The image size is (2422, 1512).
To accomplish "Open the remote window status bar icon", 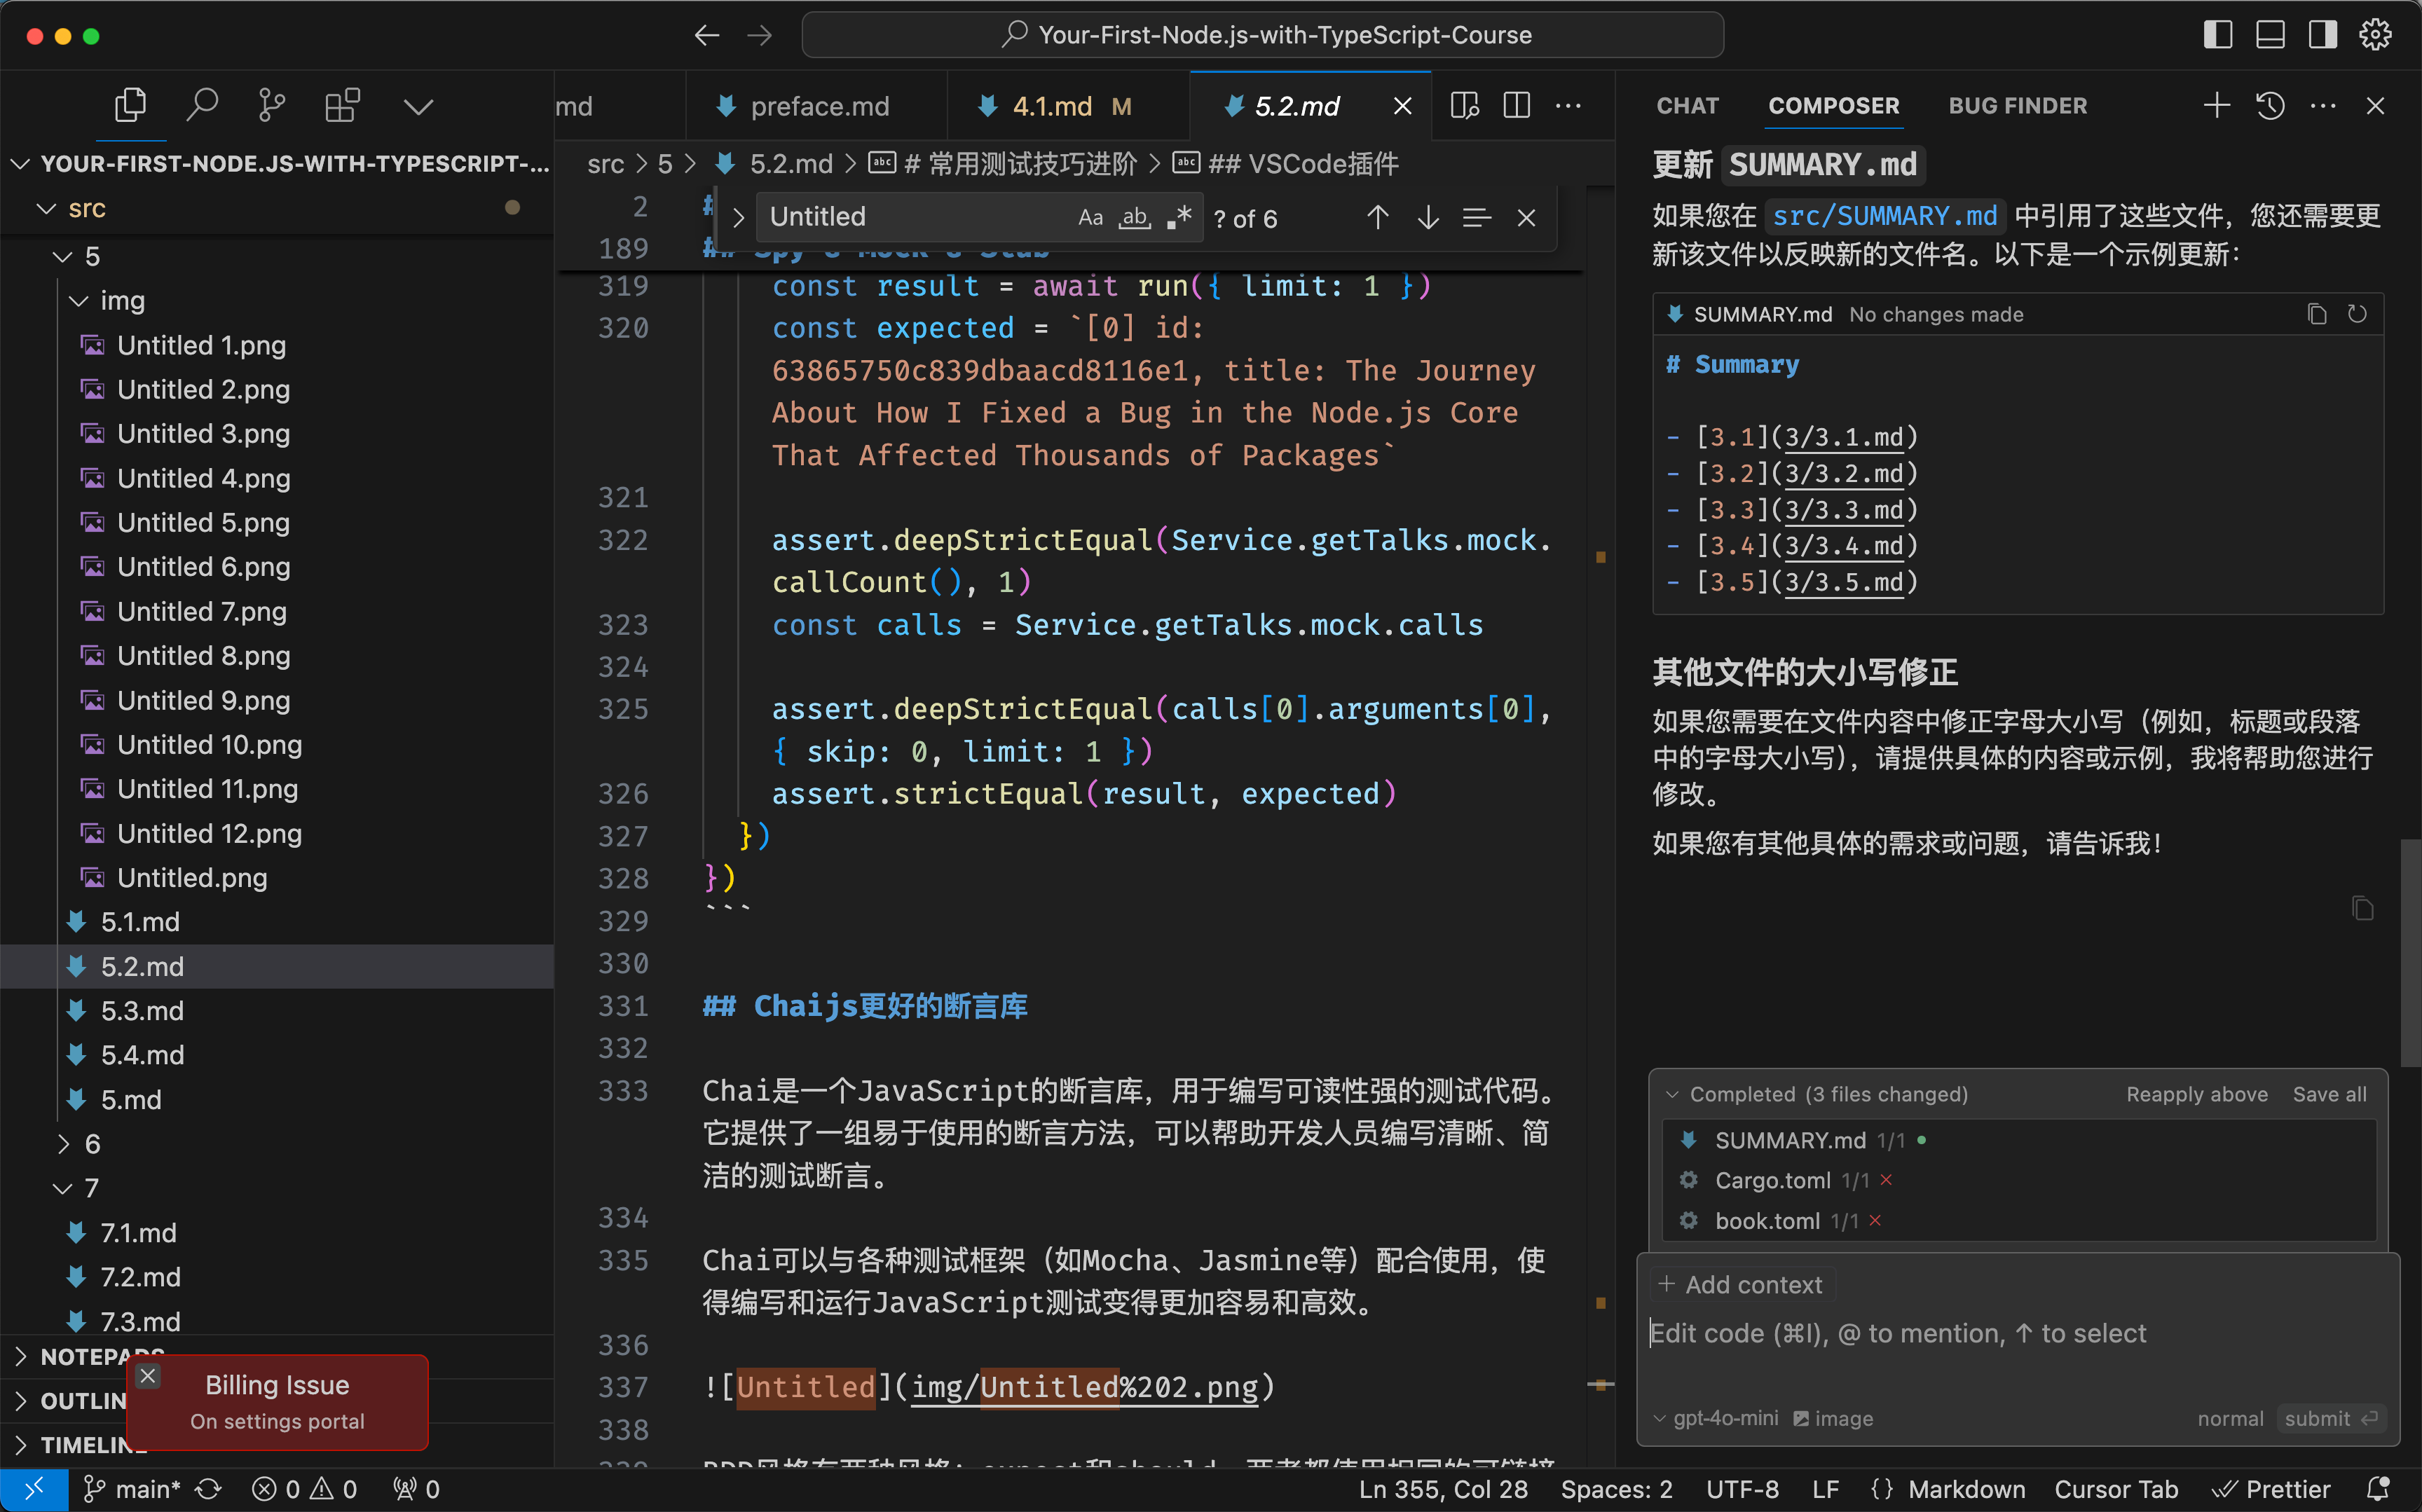I will click(x=34, y=1489).
